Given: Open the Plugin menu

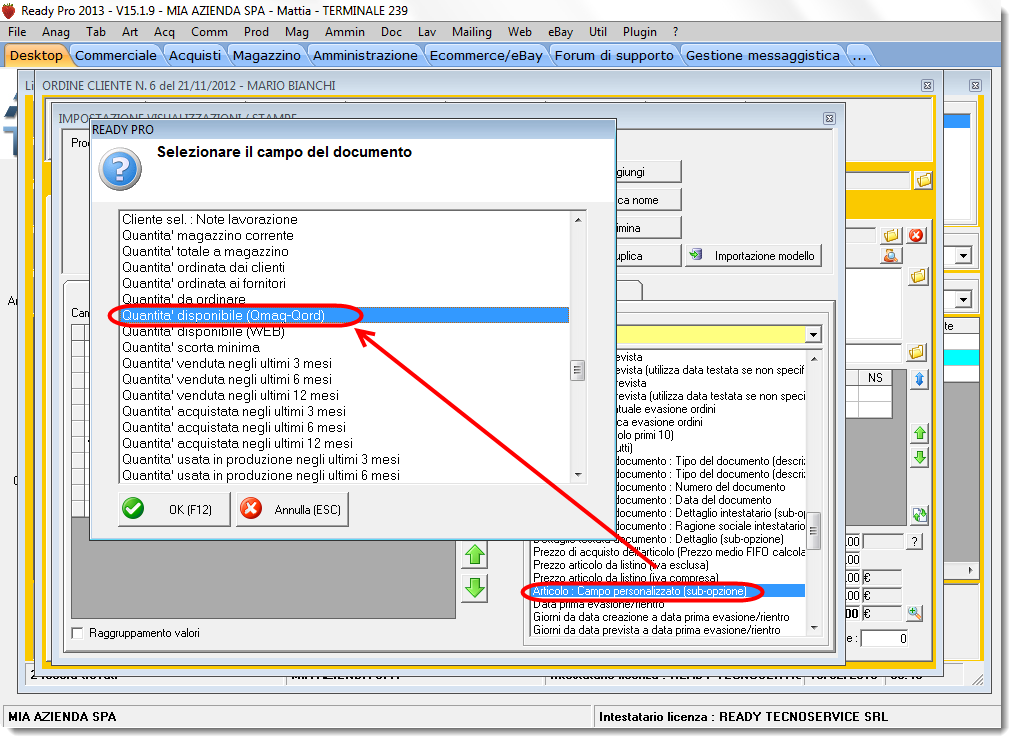Looking at the screenshot, I should [x=640, y=32].
